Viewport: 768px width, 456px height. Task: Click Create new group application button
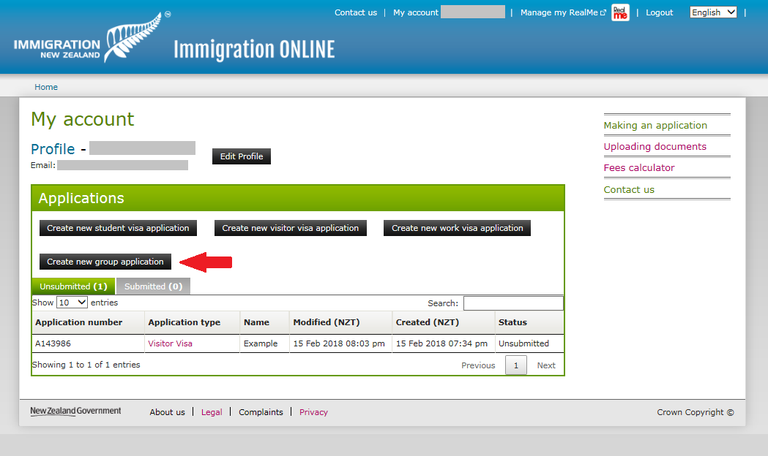point(105,262)
